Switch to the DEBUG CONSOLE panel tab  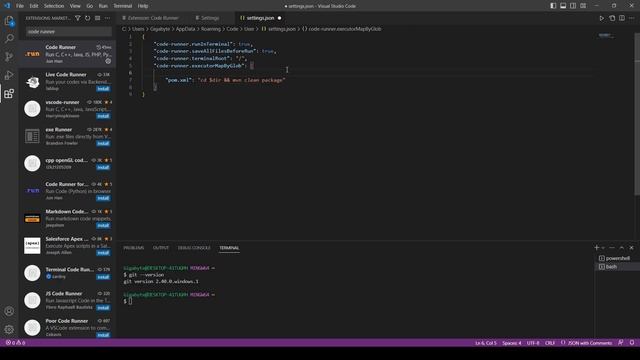194,248
